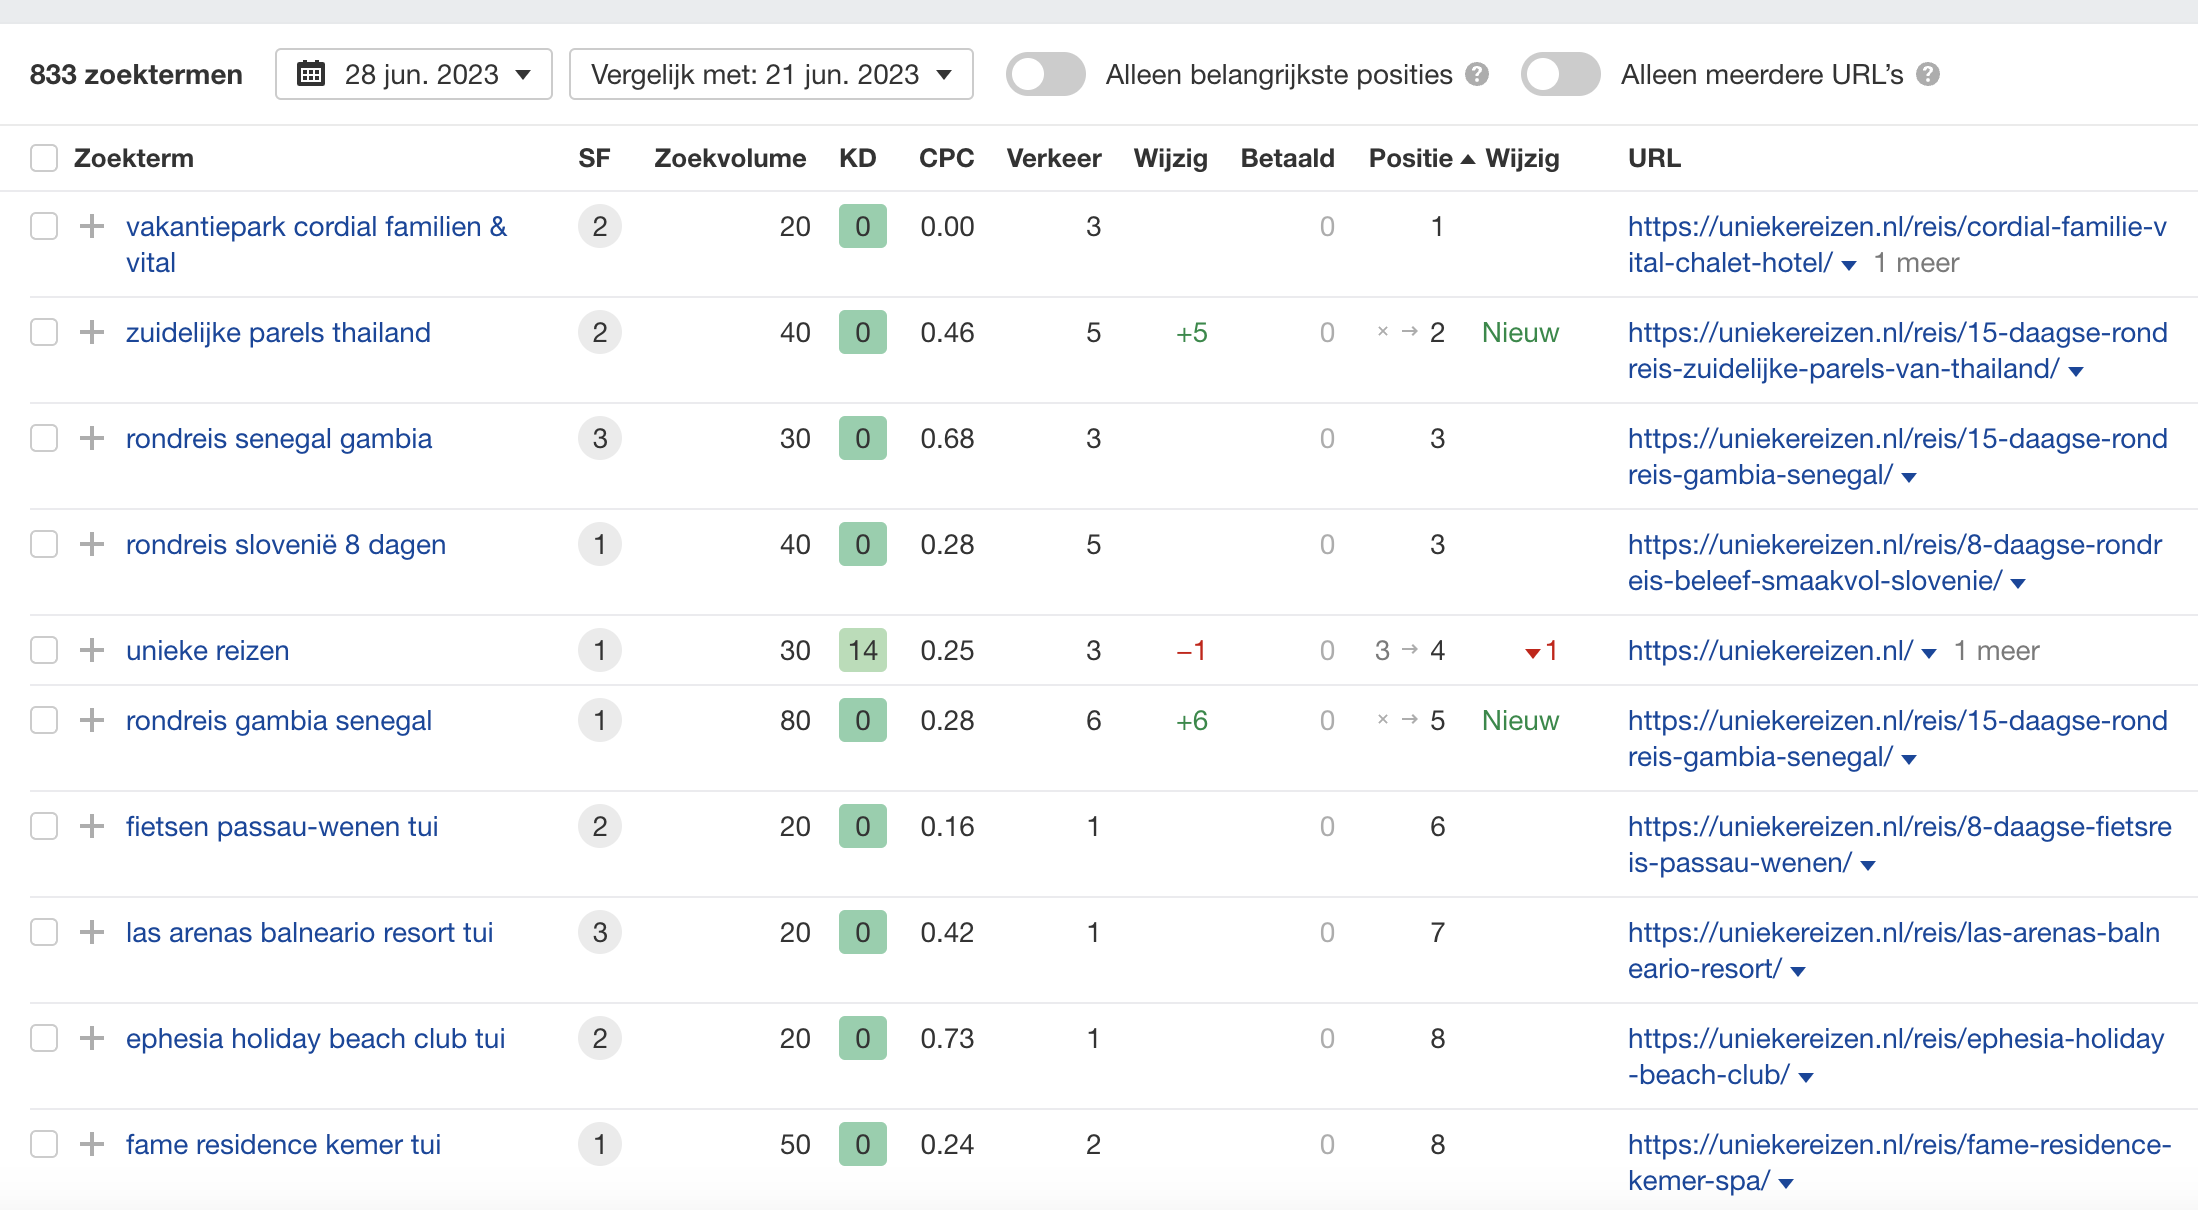Click SF badge 1 for rondreis gambia senegal
Viewport: 2198px width, 1210px height.
(x=600, y=720)
